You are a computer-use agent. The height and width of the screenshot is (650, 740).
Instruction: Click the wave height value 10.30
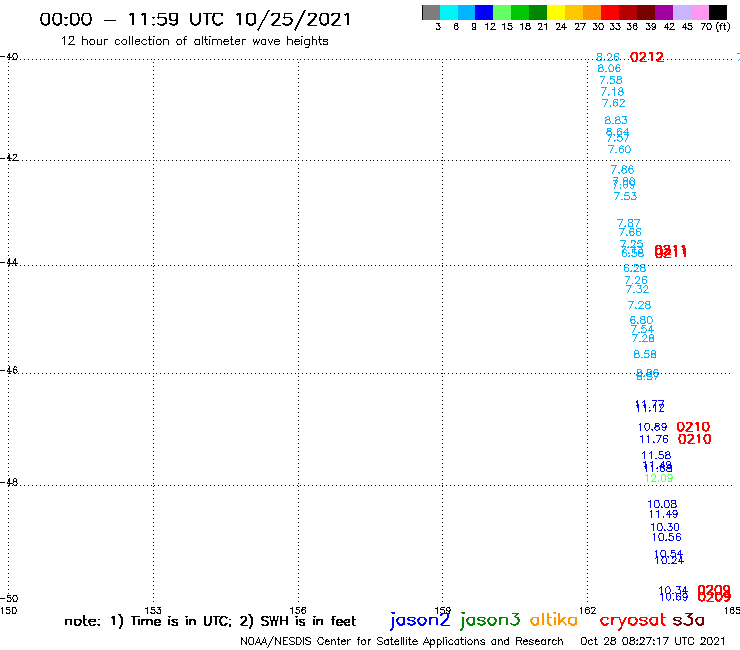[x=664, y=527]
